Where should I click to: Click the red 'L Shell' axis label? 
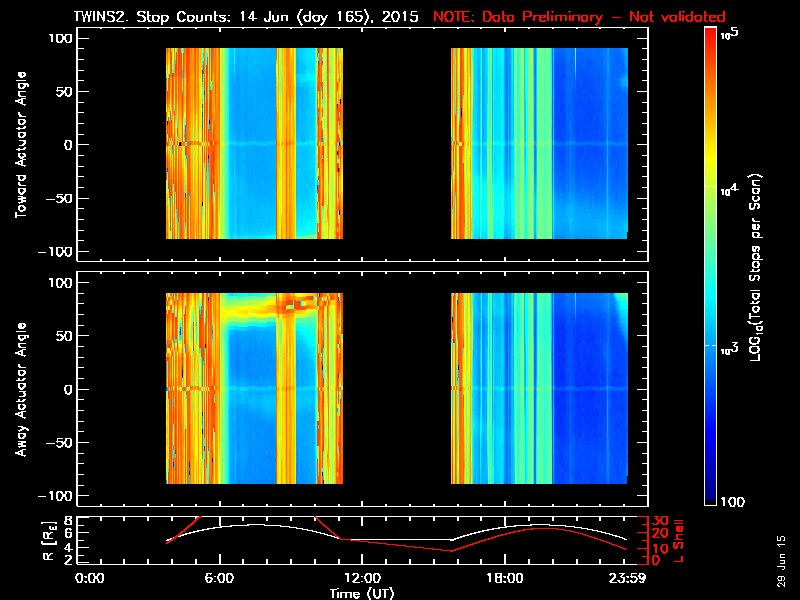[679, 541]
